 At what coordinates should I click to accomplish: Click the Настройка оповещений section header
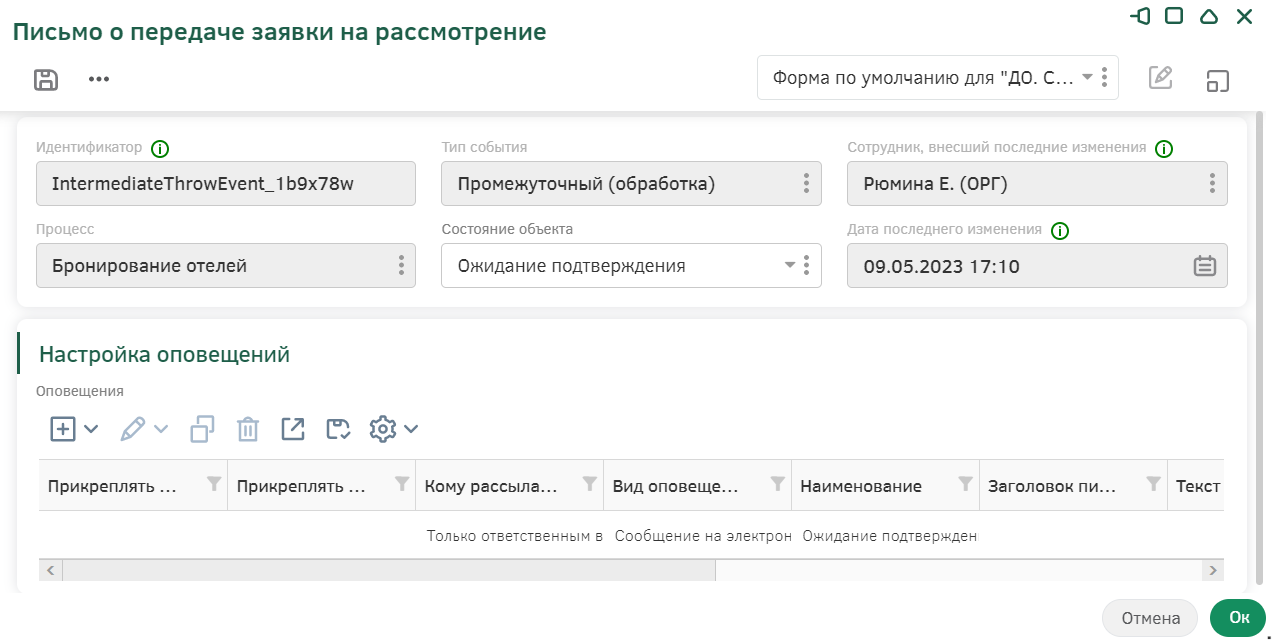(164, 354)
